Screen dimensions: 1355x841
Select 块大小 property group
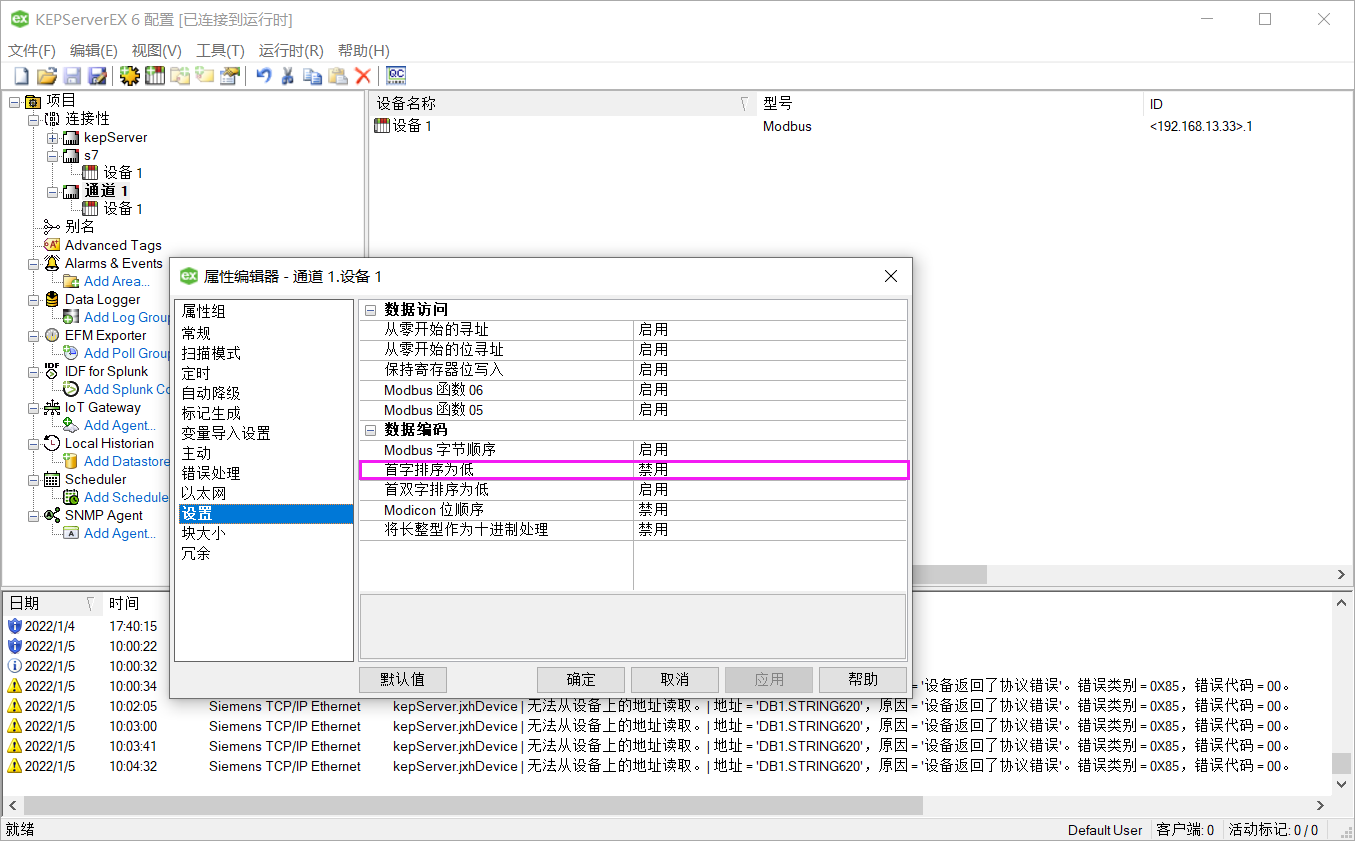204,533
